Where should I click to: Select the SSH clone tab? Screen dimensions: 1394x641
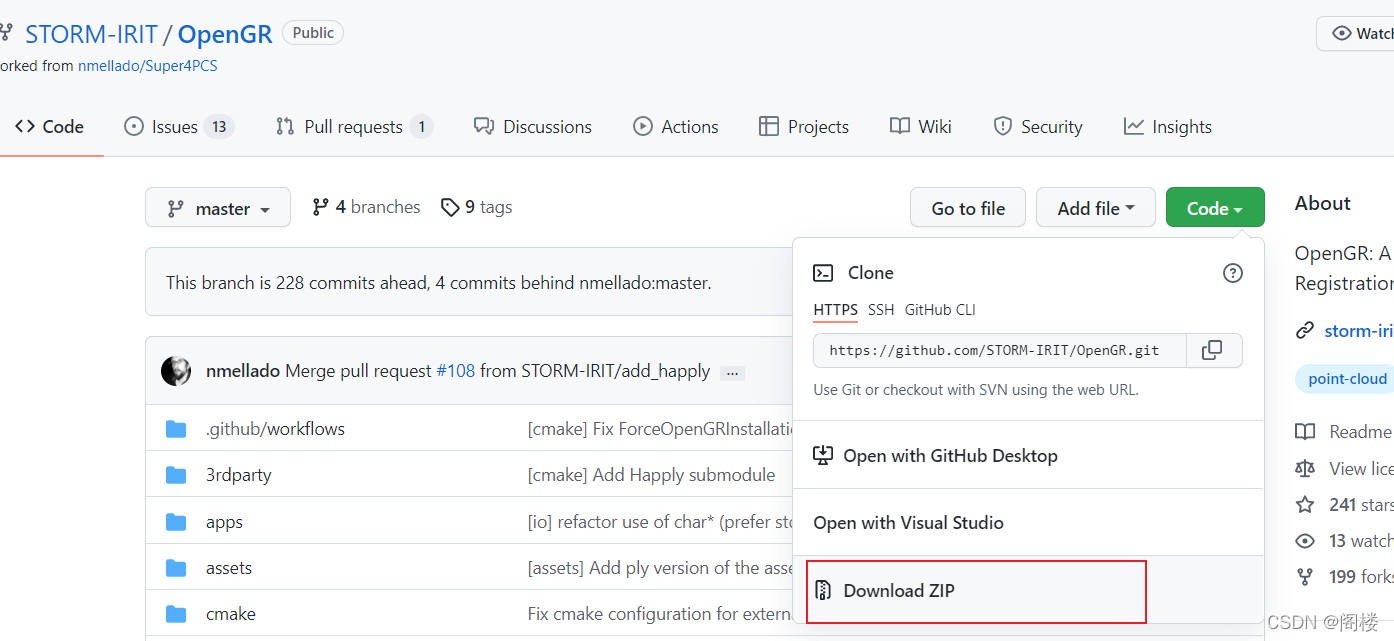tap(881, 310)
